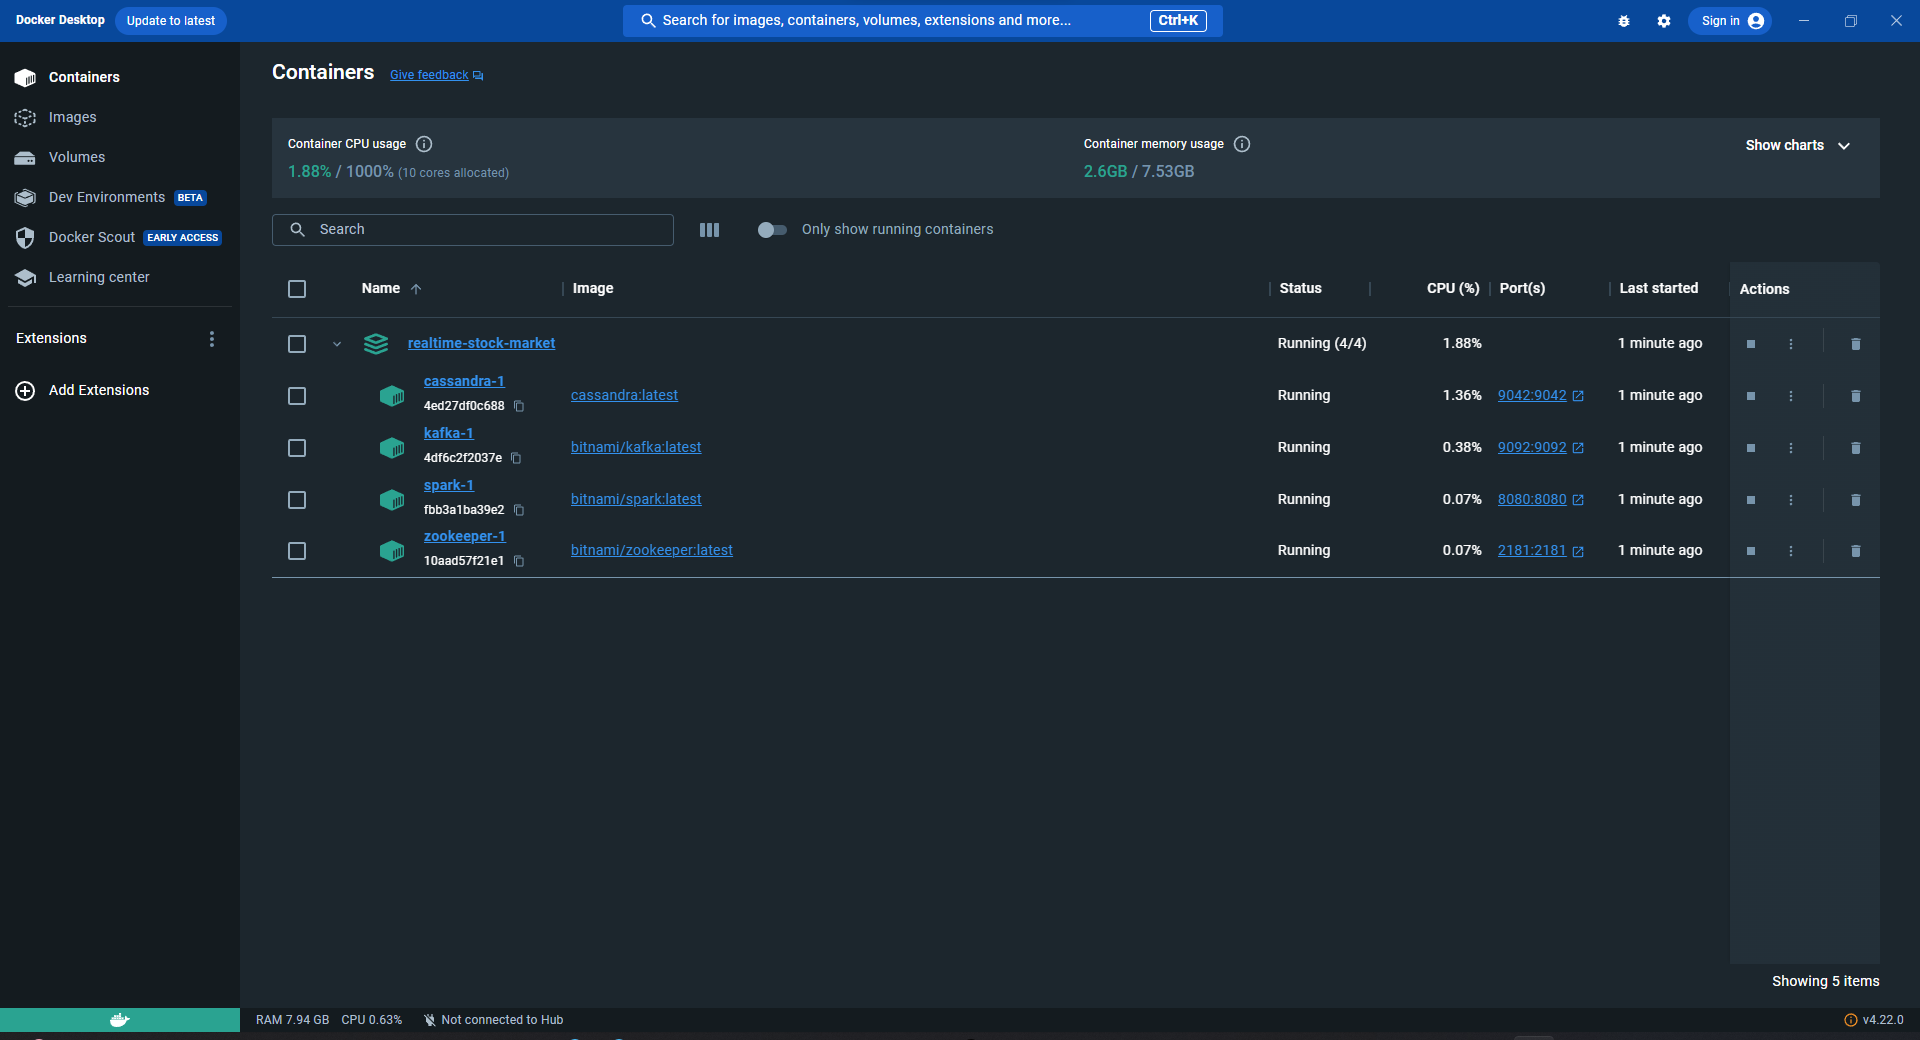Screen dimensions: 1920x1040
Task: Select the kafka-1 checkbox
Action: (x=297, y=448)
